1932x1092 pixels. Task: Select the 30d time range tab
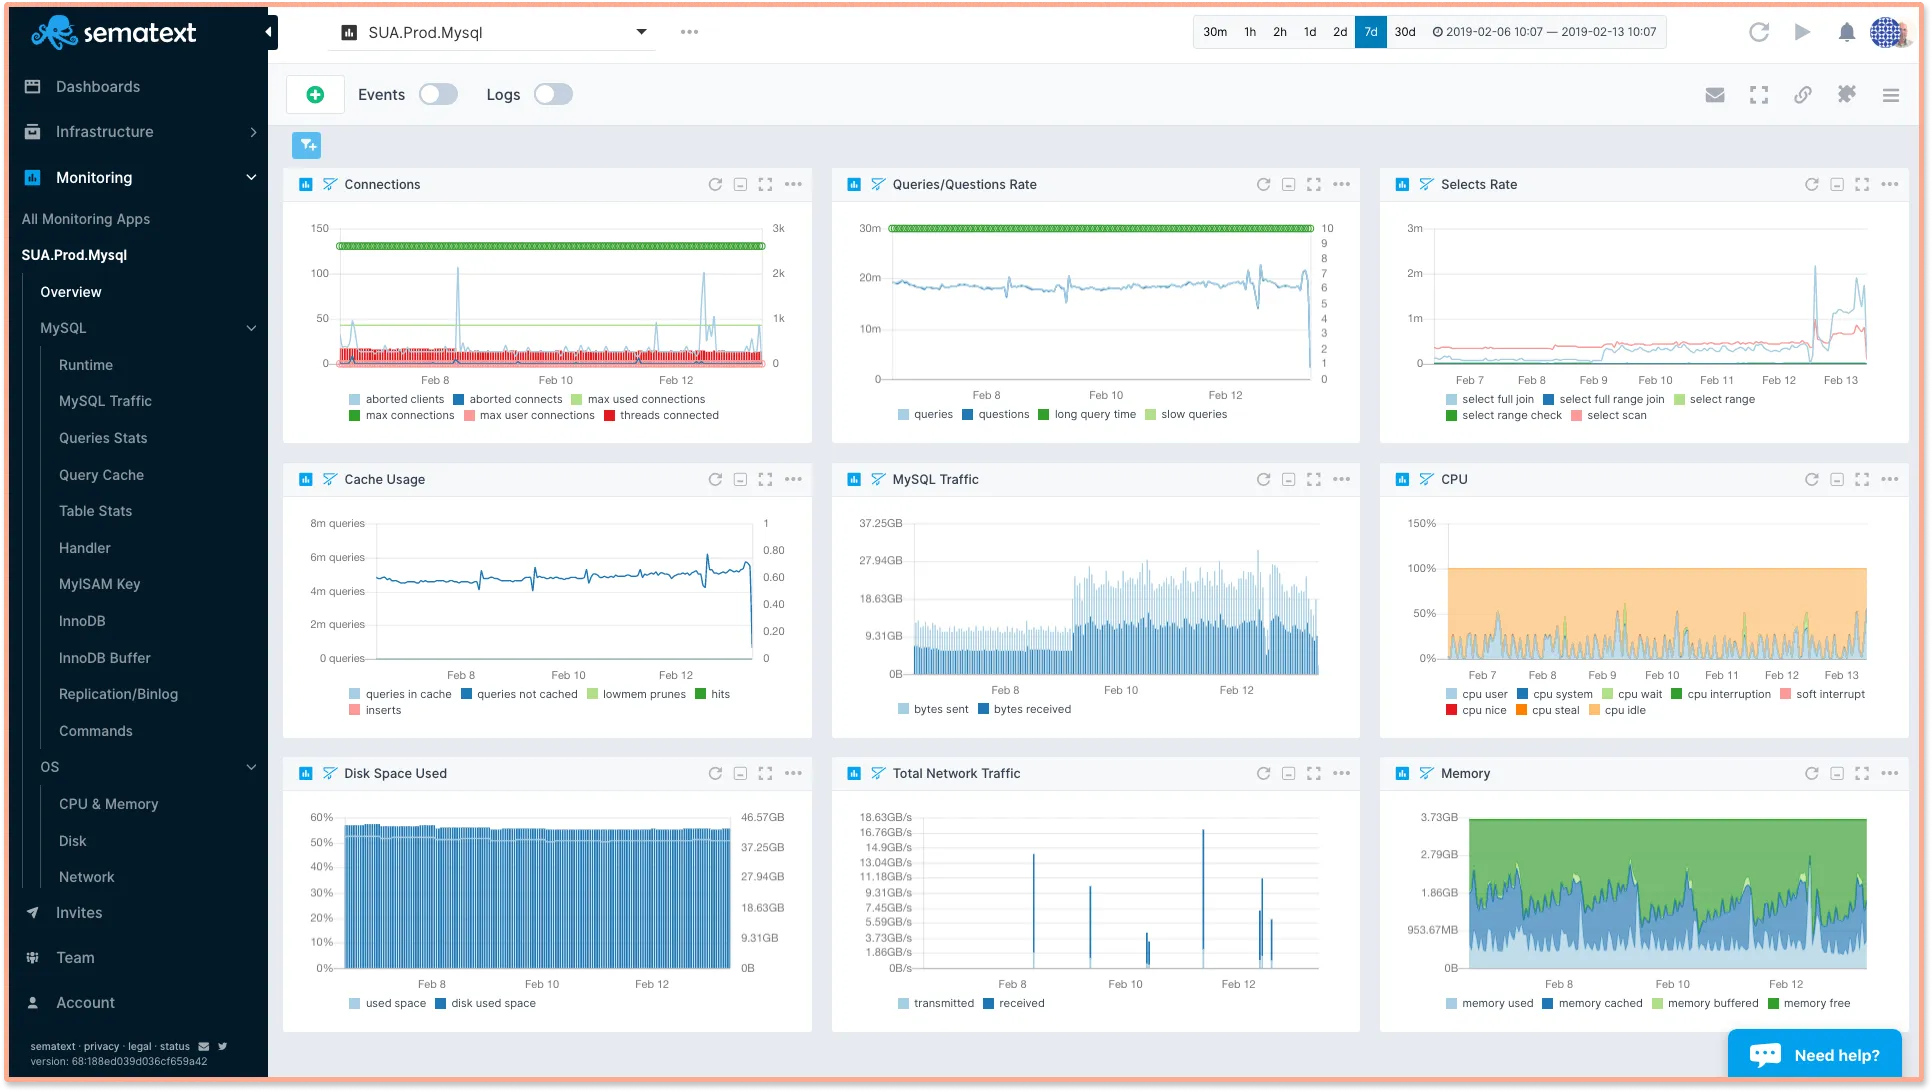click(1404, 32)
